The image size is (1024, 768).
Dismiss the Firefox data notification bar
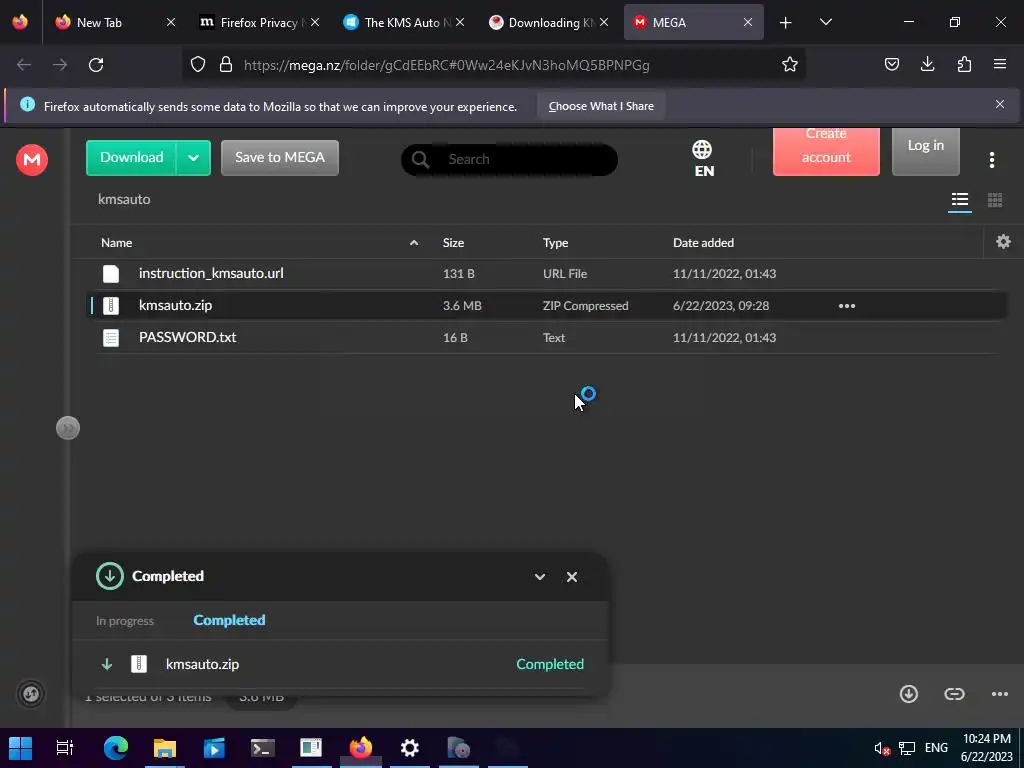pos(999,104)
